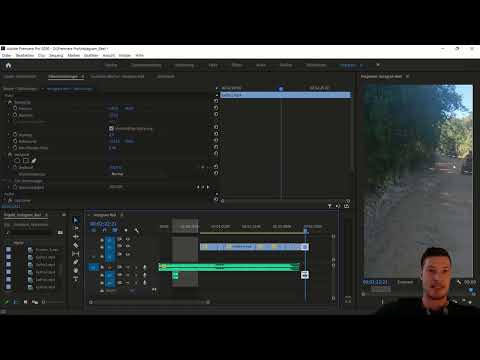
Task: Open timeline display settings wrench
Action: click(136, 230)
